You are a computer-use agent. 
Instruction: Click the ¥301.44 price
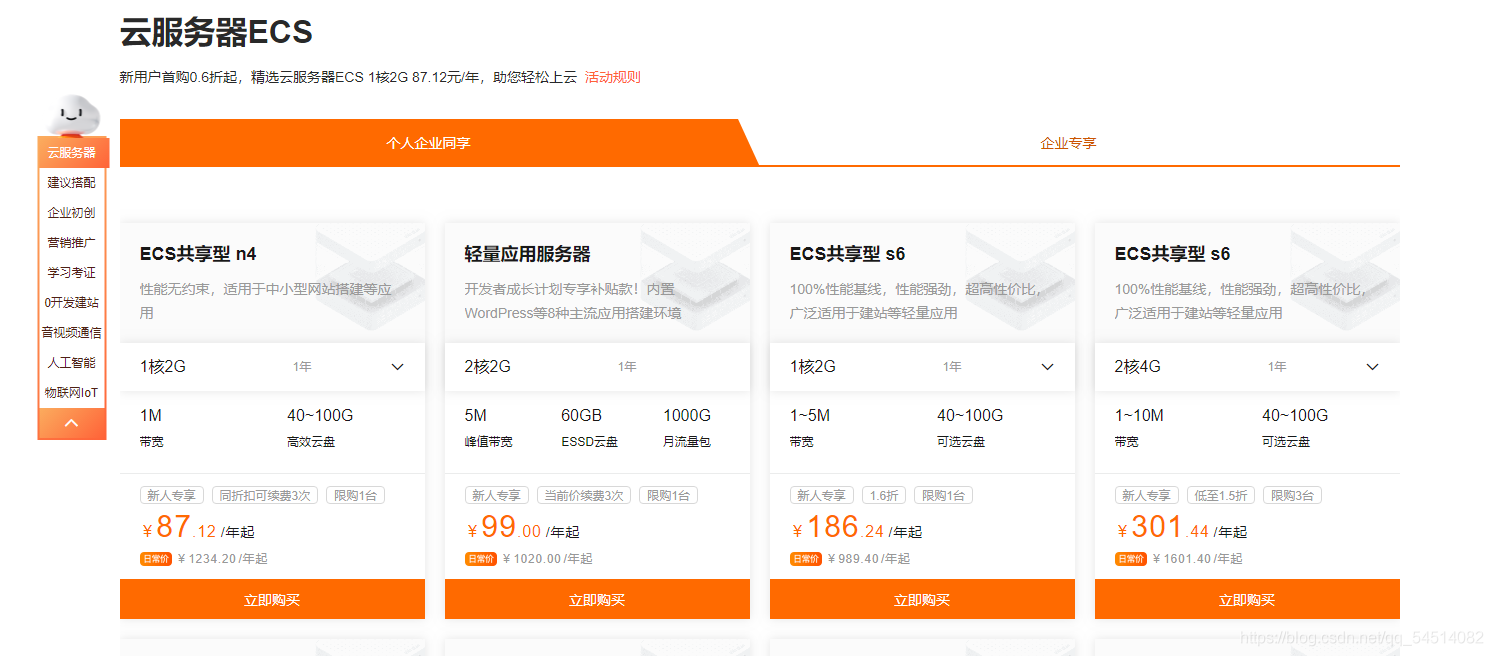point(1163,528)
